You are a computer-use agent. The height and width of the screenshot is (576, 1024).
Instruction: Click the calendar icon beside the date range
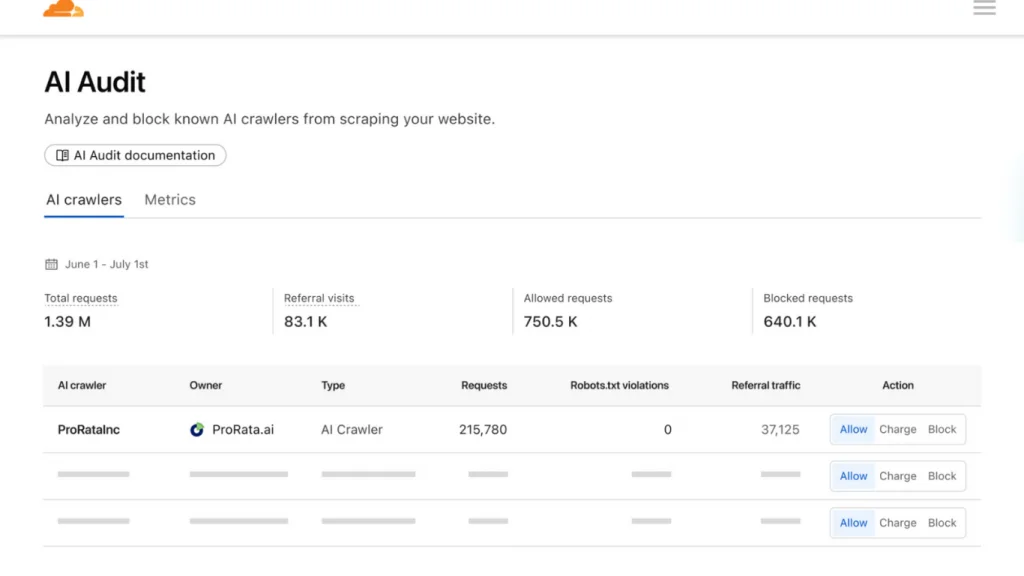pyautogui.click(x=51, y=263)
